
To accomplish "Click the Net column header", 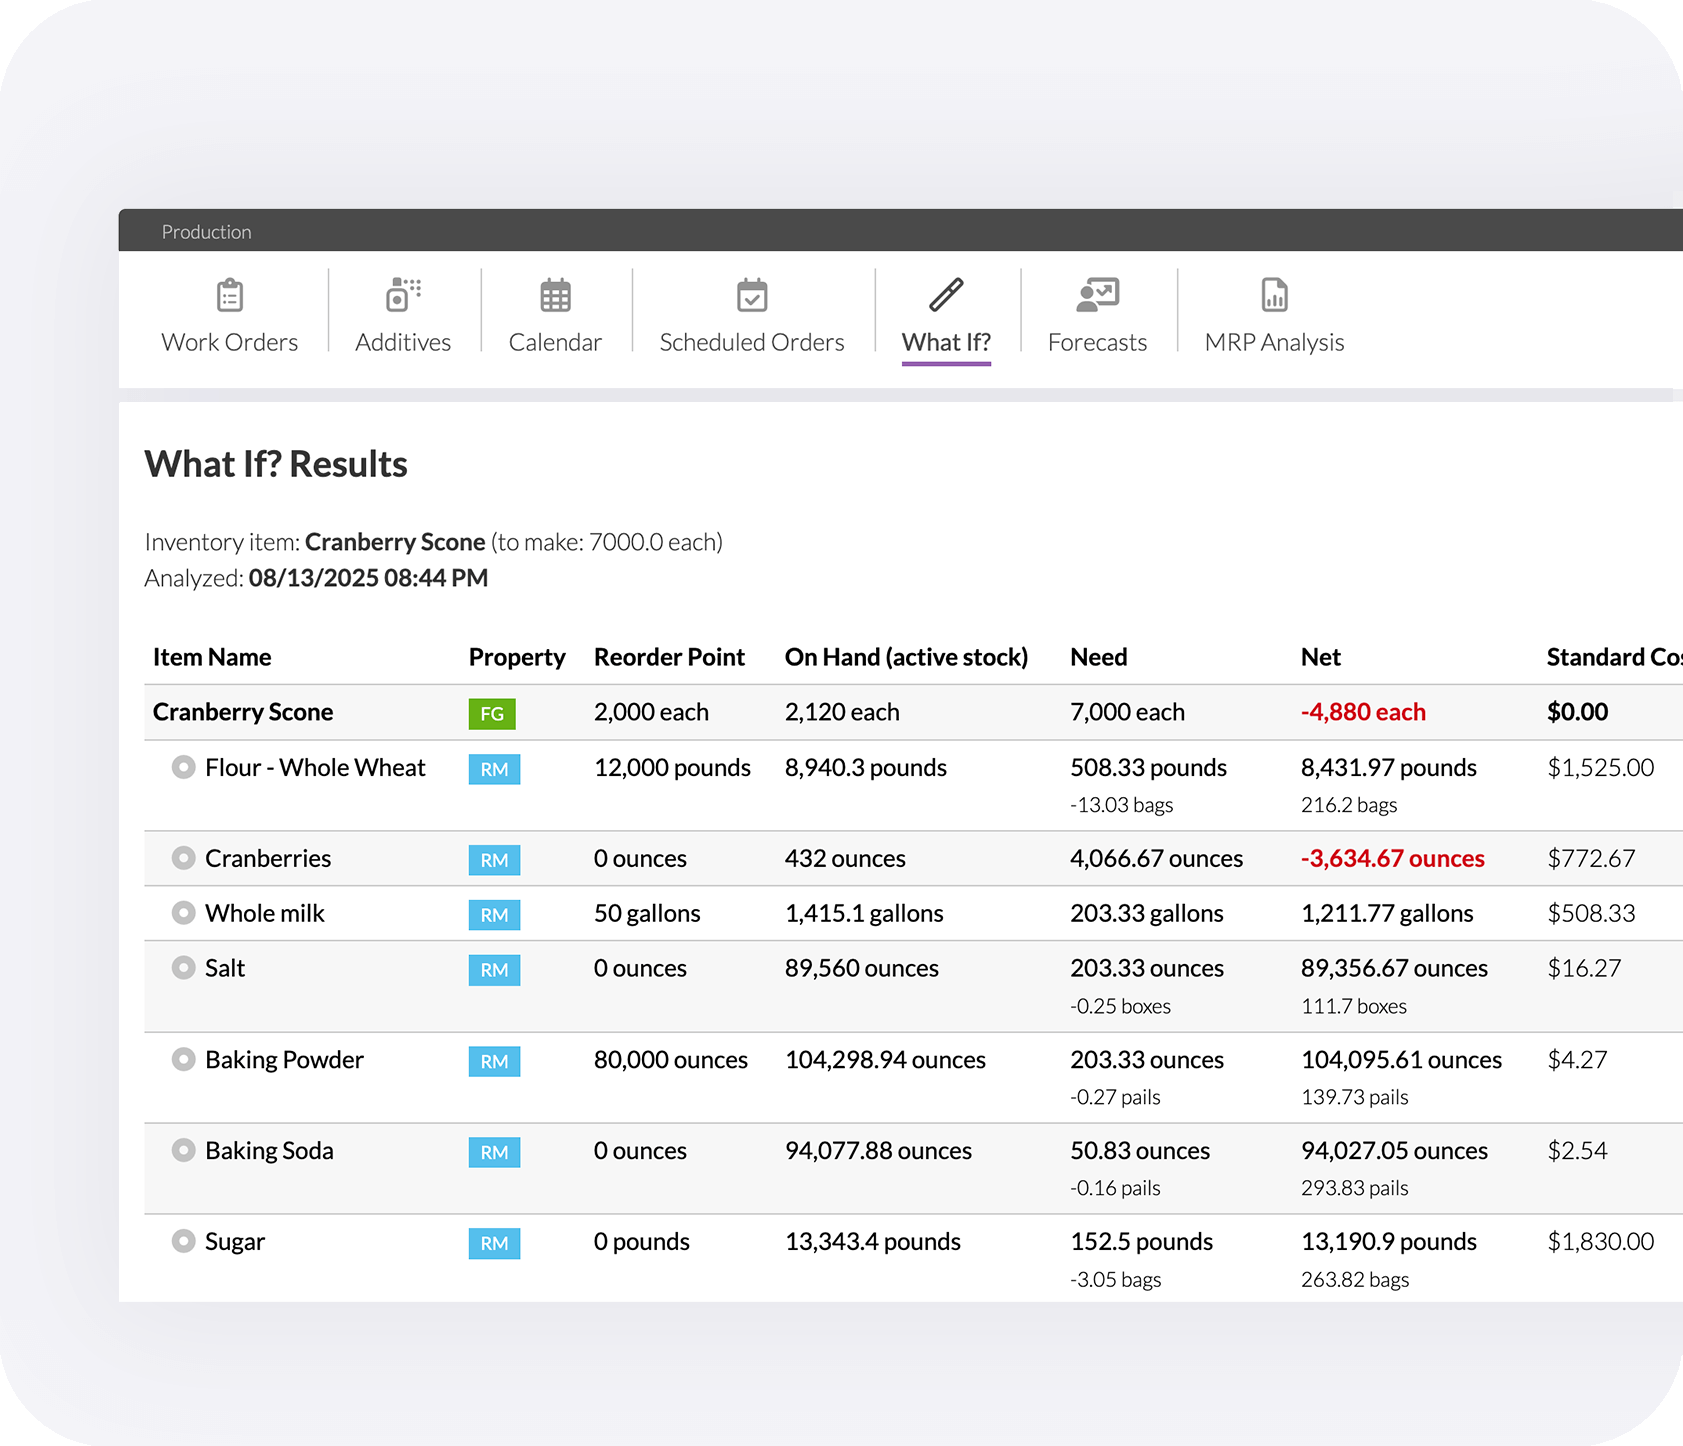I will coord(1320,657).
